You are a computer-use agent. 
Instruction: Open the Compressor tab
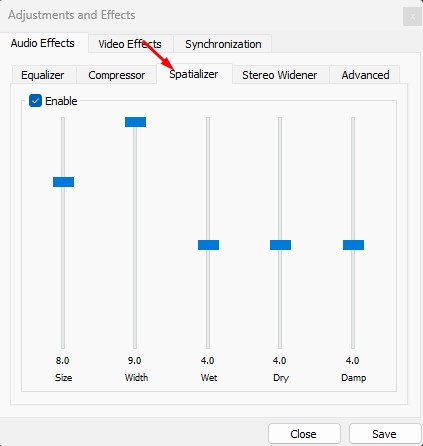[116, 75]
